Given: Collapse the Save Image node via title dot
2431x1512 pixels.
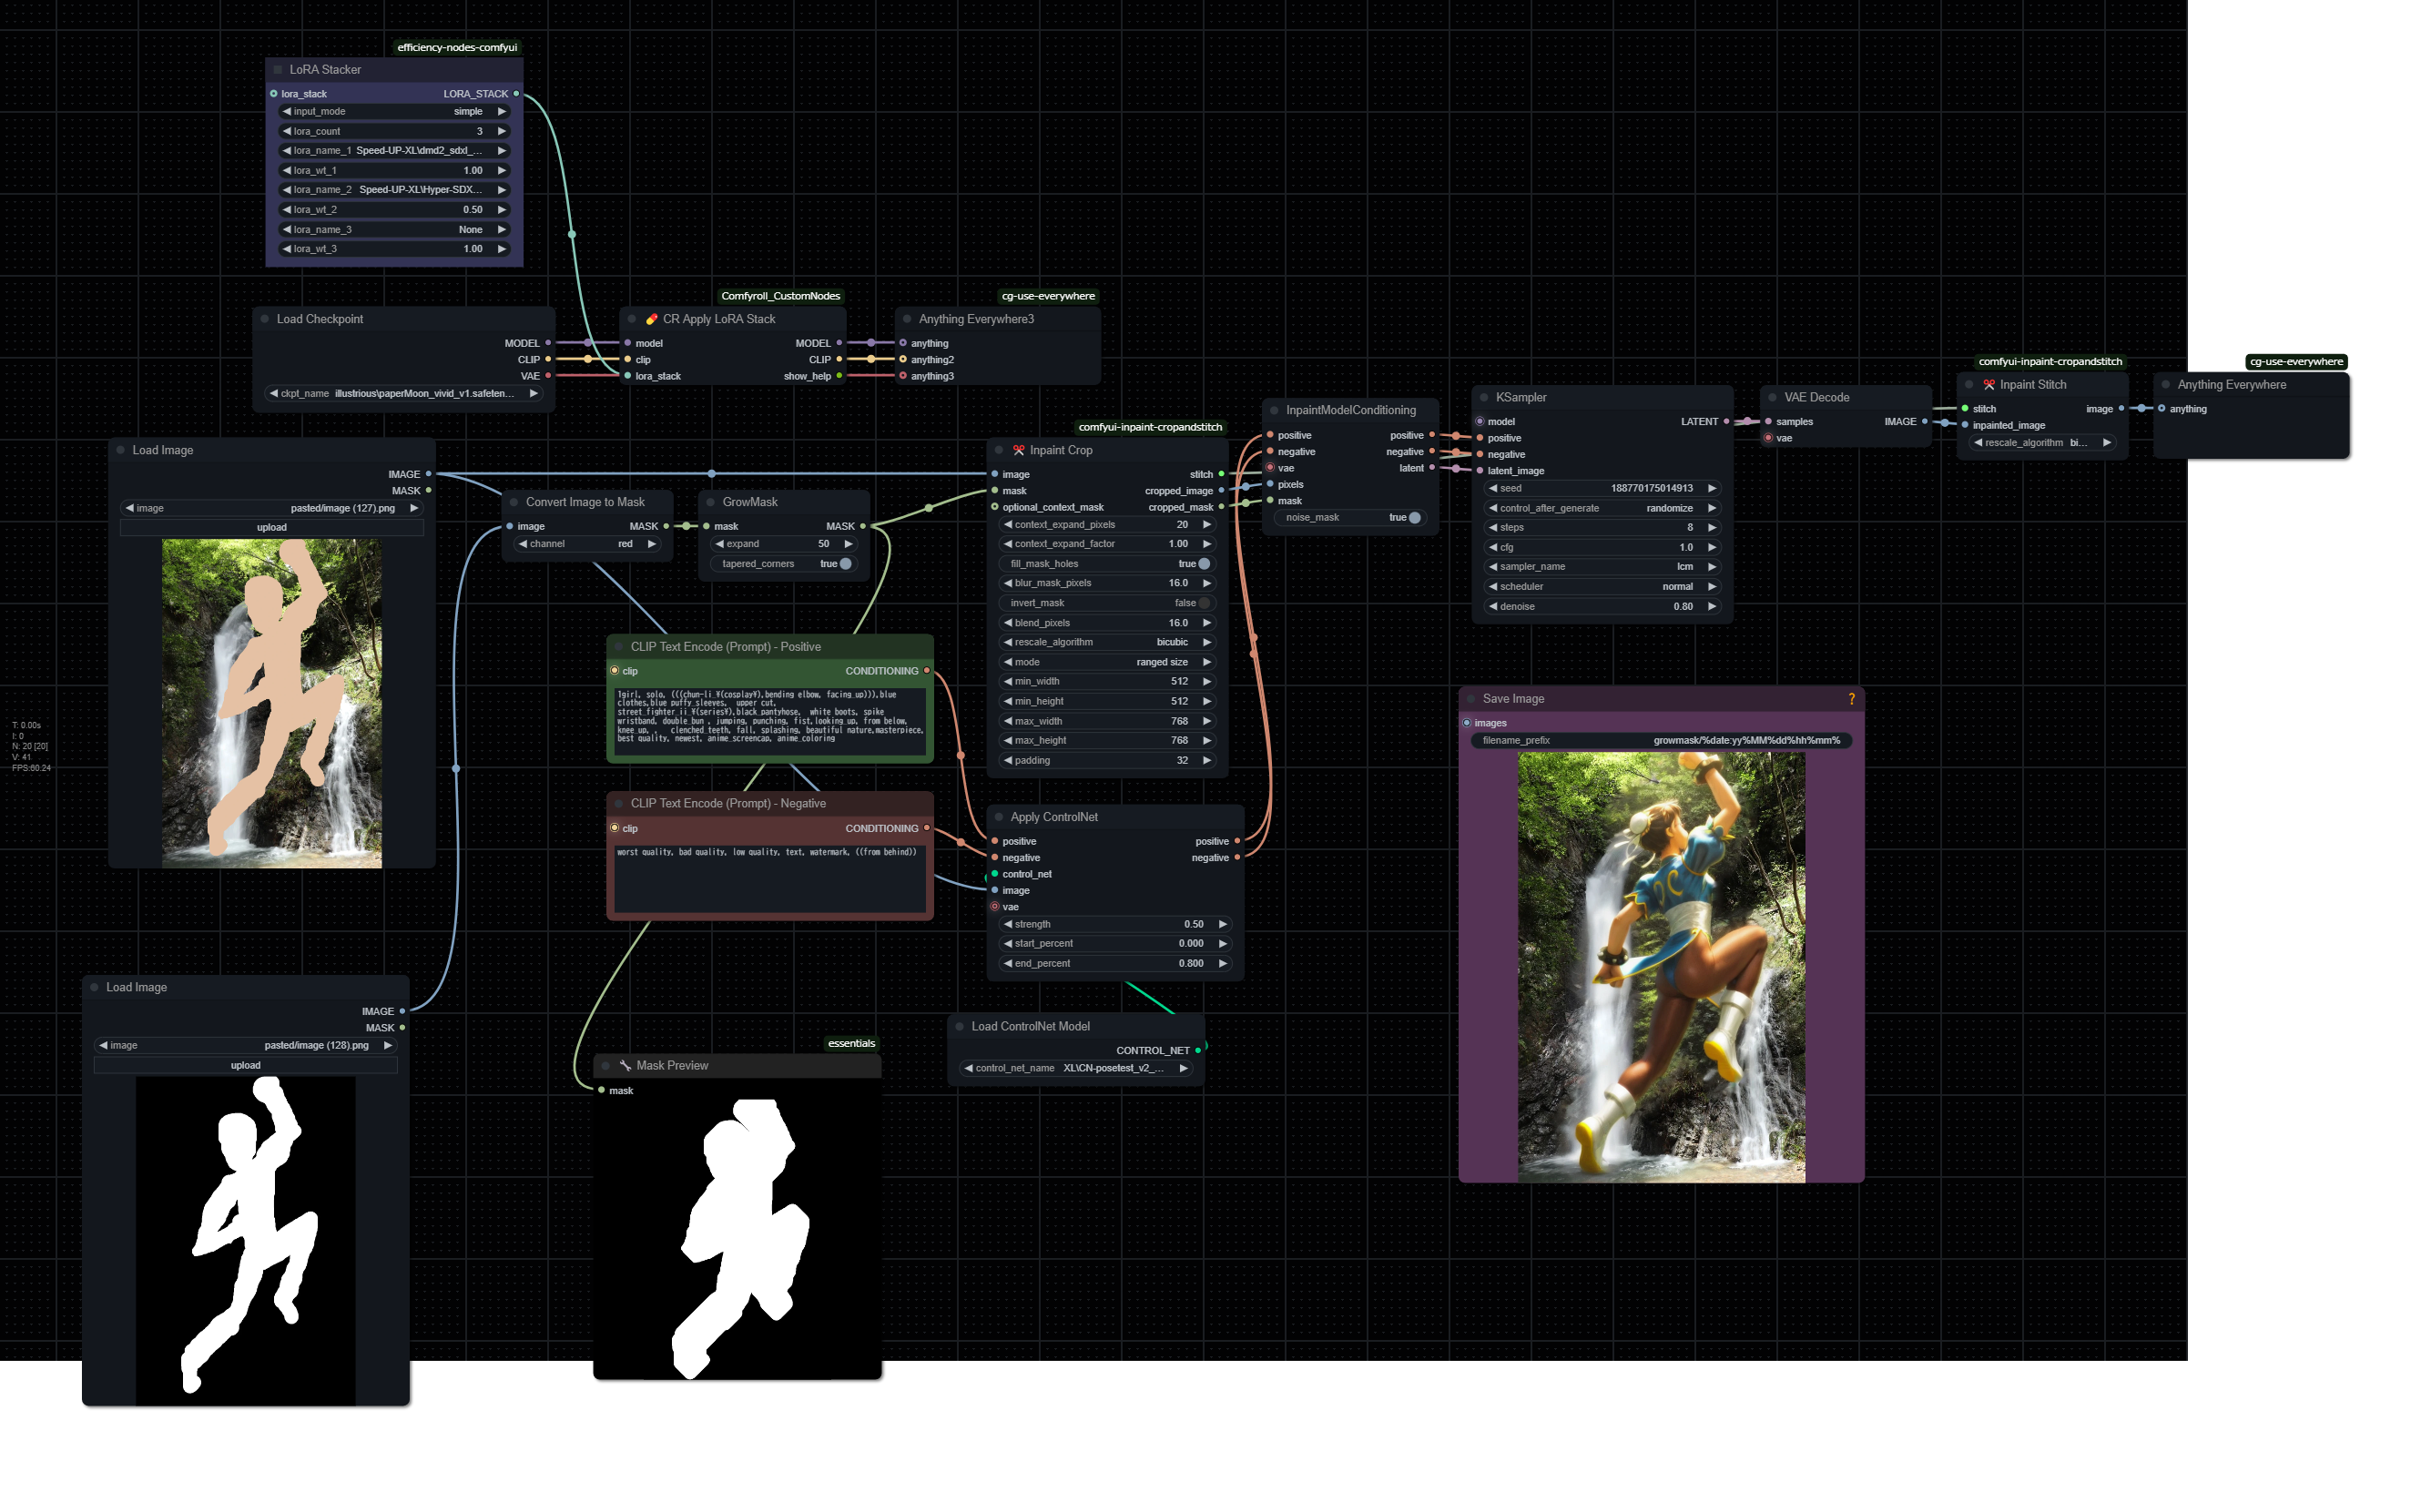Looking at the screenshot, I should click(x=1471, y=699).
